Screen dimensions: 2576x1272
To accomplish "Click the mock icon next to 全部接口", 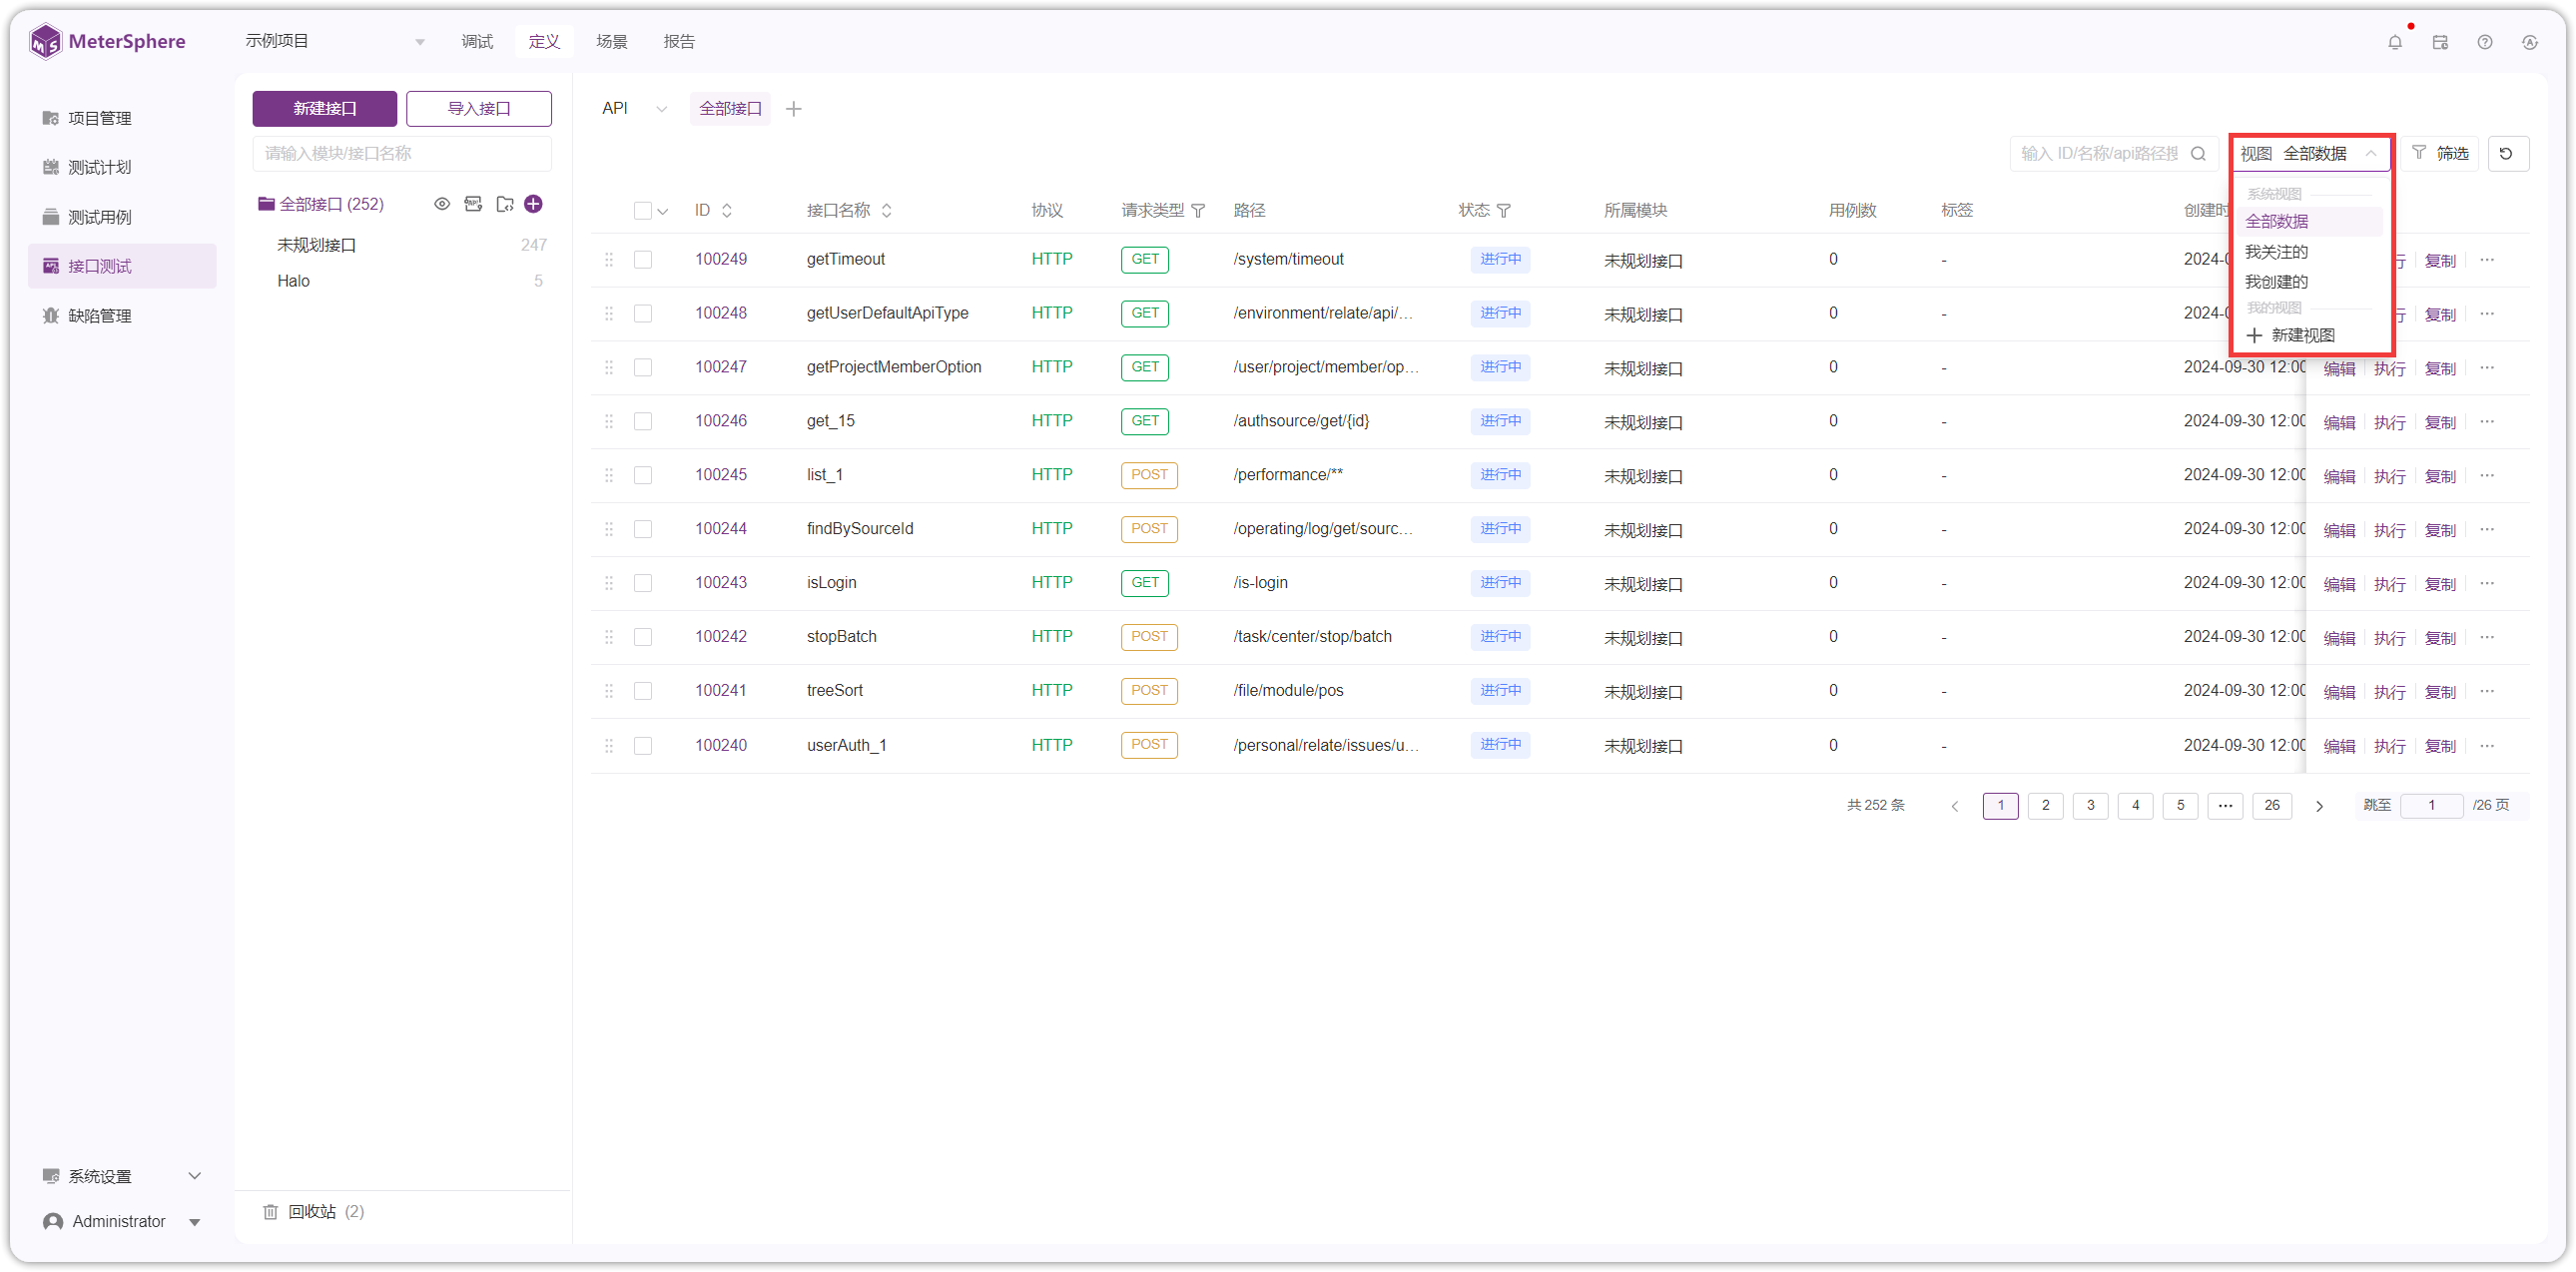I will [x=473, y=204].
